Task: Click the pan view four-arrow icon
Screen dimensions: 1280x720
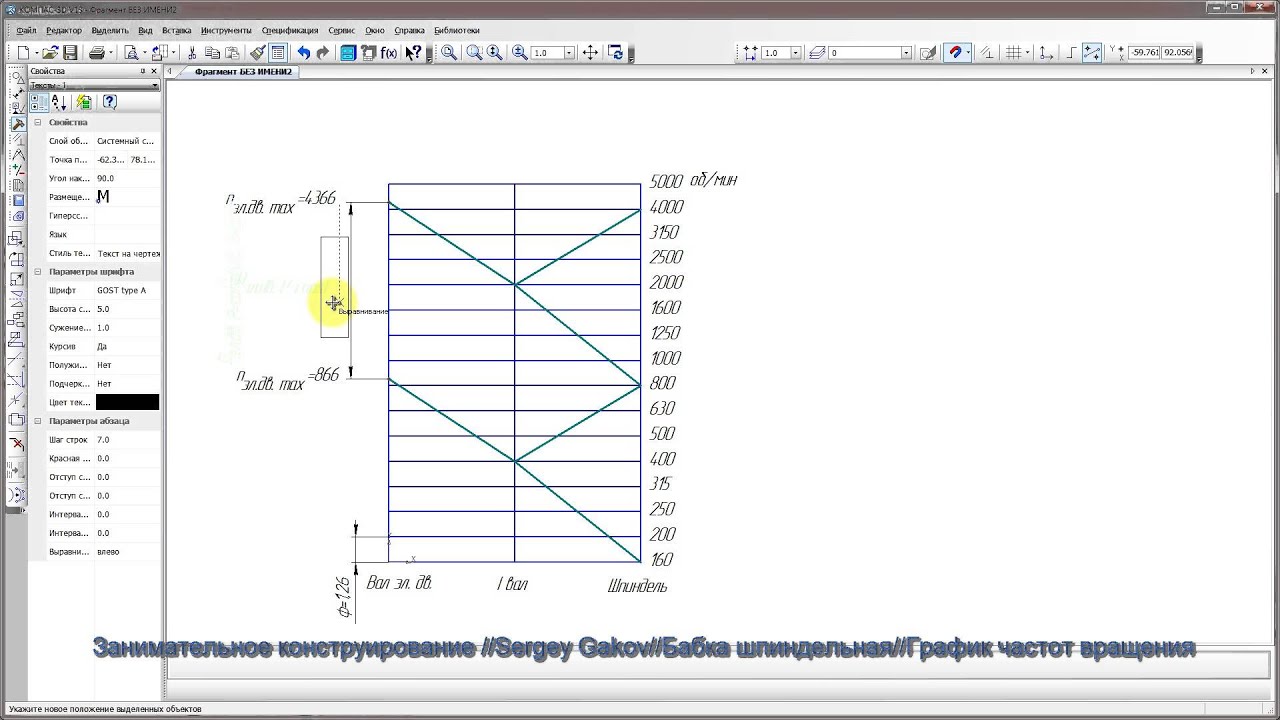Action: coord(590,52)
